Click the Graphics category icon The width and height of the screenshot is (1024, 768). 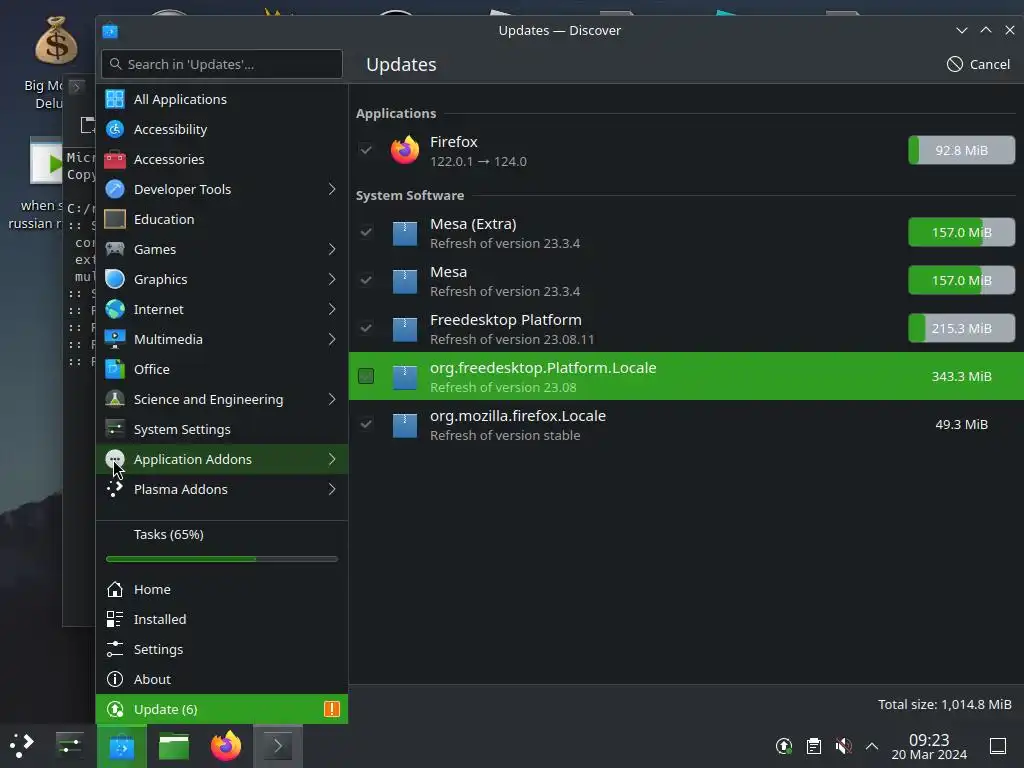coord(115,280)
